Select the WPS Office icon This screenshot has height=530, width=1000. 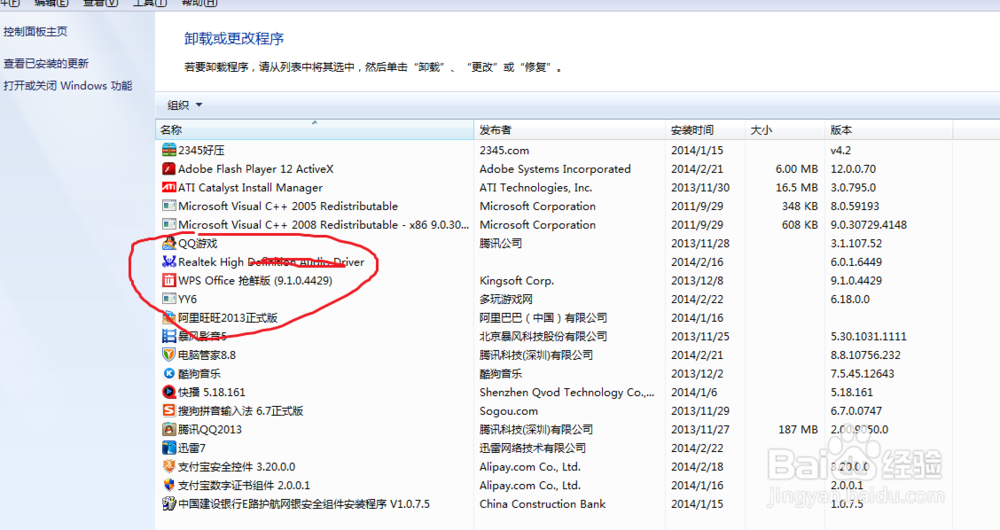(168, 280)
